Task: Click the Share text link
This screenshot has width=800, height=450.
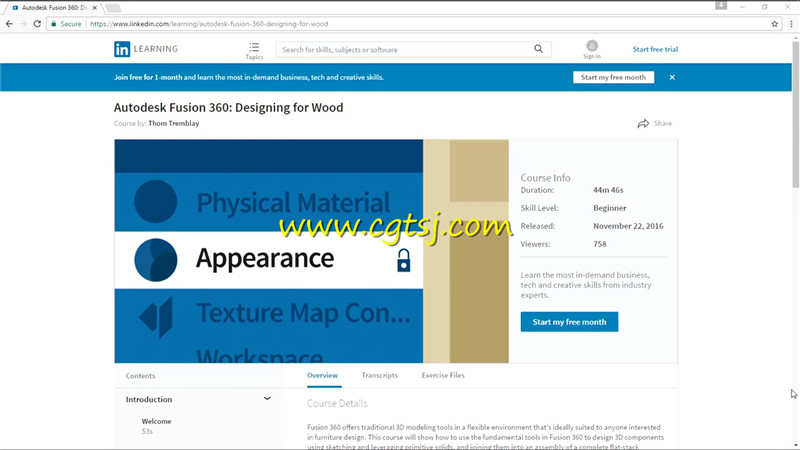Action: 663,123
